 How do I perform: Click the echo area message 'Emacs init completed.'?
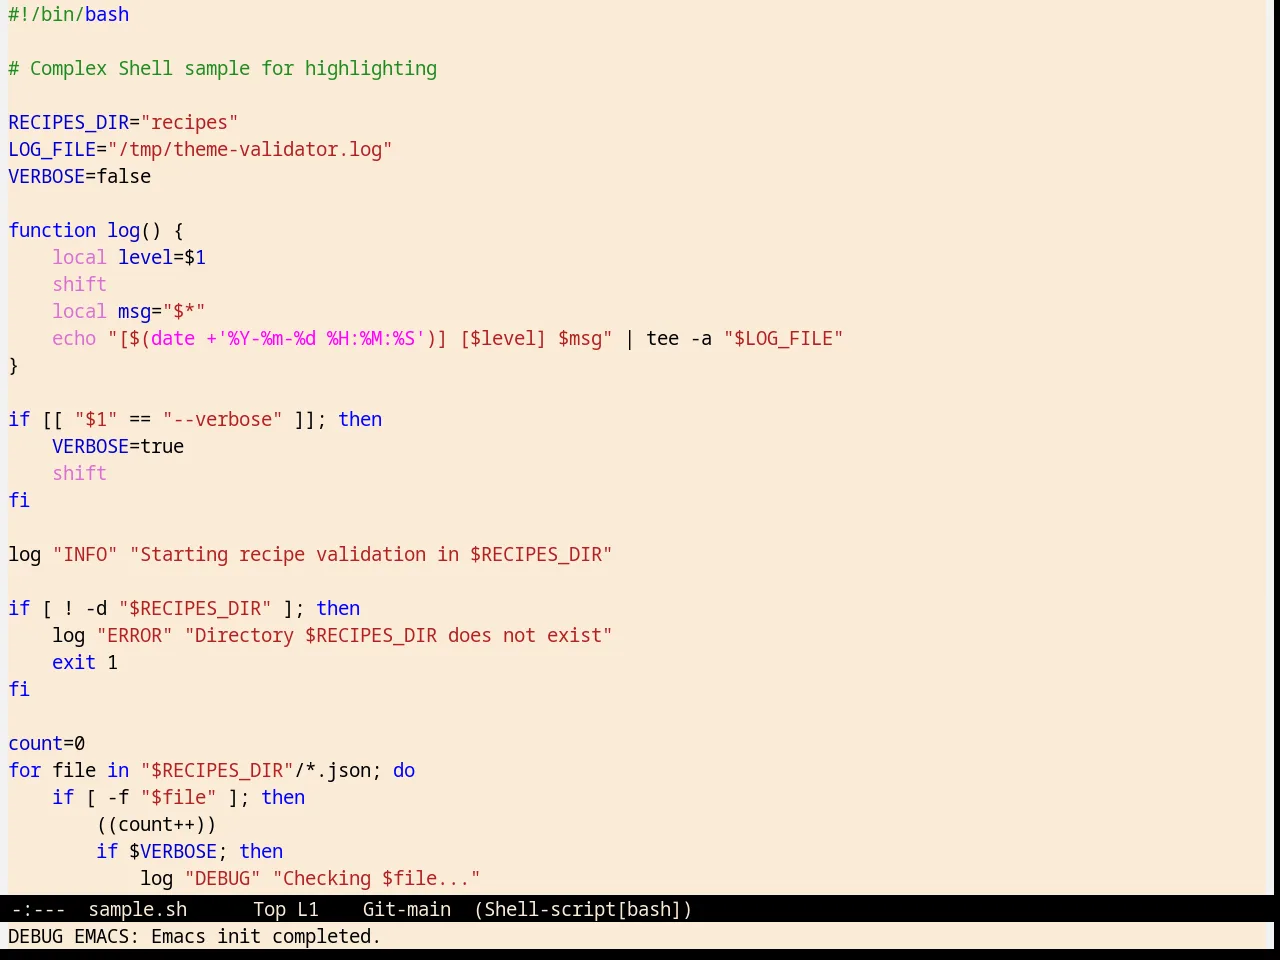(266, 937)
